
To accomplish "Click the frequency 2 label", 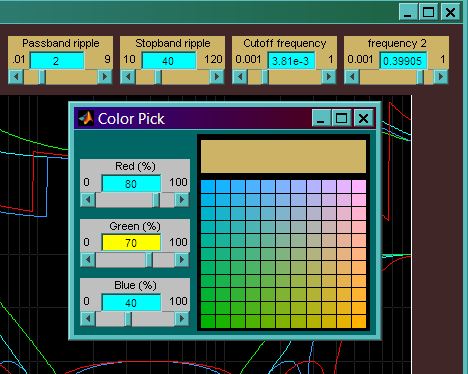I will [x=397, y=43].
